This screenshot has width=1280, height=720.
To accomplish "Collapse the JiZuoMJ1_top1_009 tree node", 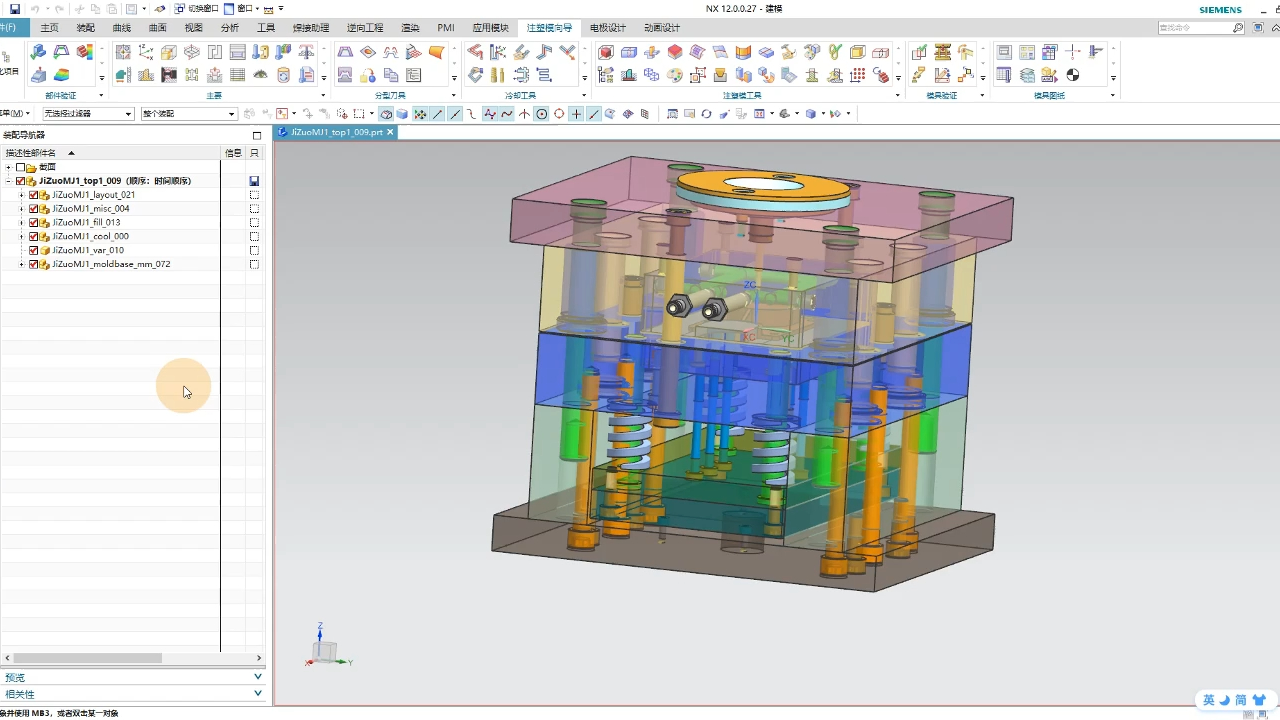I will pyautogui.click(x=8, y=181).
